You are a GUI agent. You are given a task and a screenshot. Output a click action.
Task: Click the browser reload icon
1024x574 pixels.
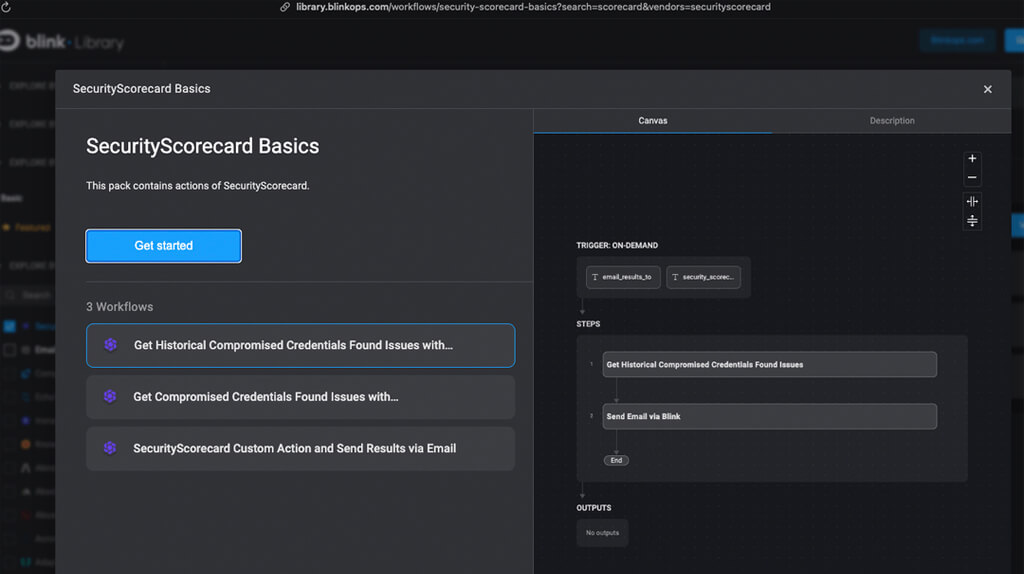tap(6, 7)
